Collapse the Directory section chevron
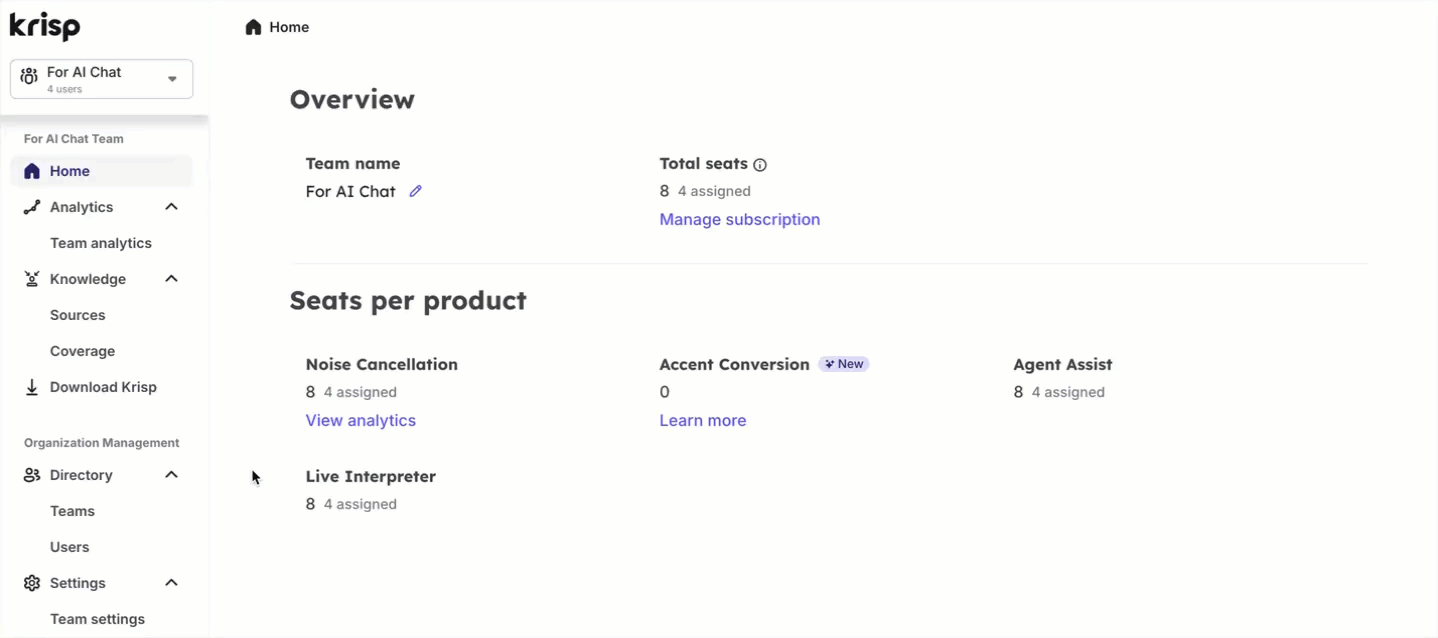Screen dimensions: 1438x638 pyautogui.click(x=171, y=475)
